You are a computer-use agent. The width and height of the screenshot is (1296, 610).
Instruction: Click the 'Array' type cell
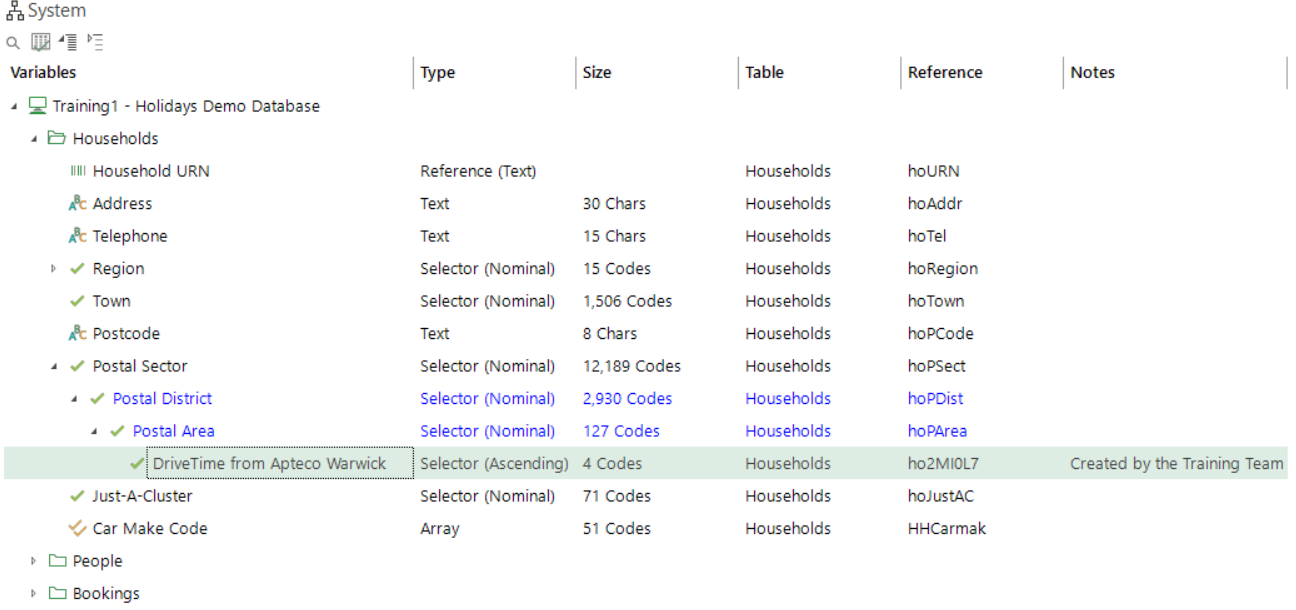click(x=439, y=528)
